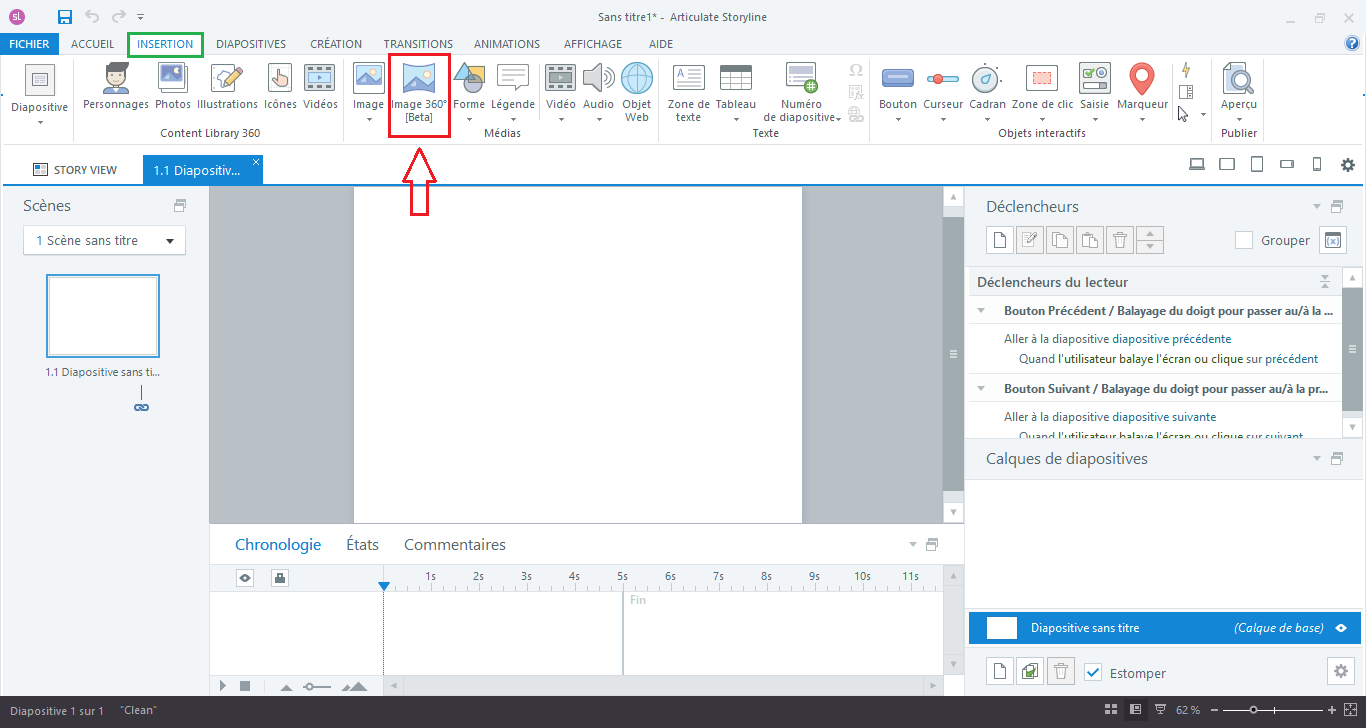
Task: Open the STORY VIEW tab
Action: [x=75, y=170]
